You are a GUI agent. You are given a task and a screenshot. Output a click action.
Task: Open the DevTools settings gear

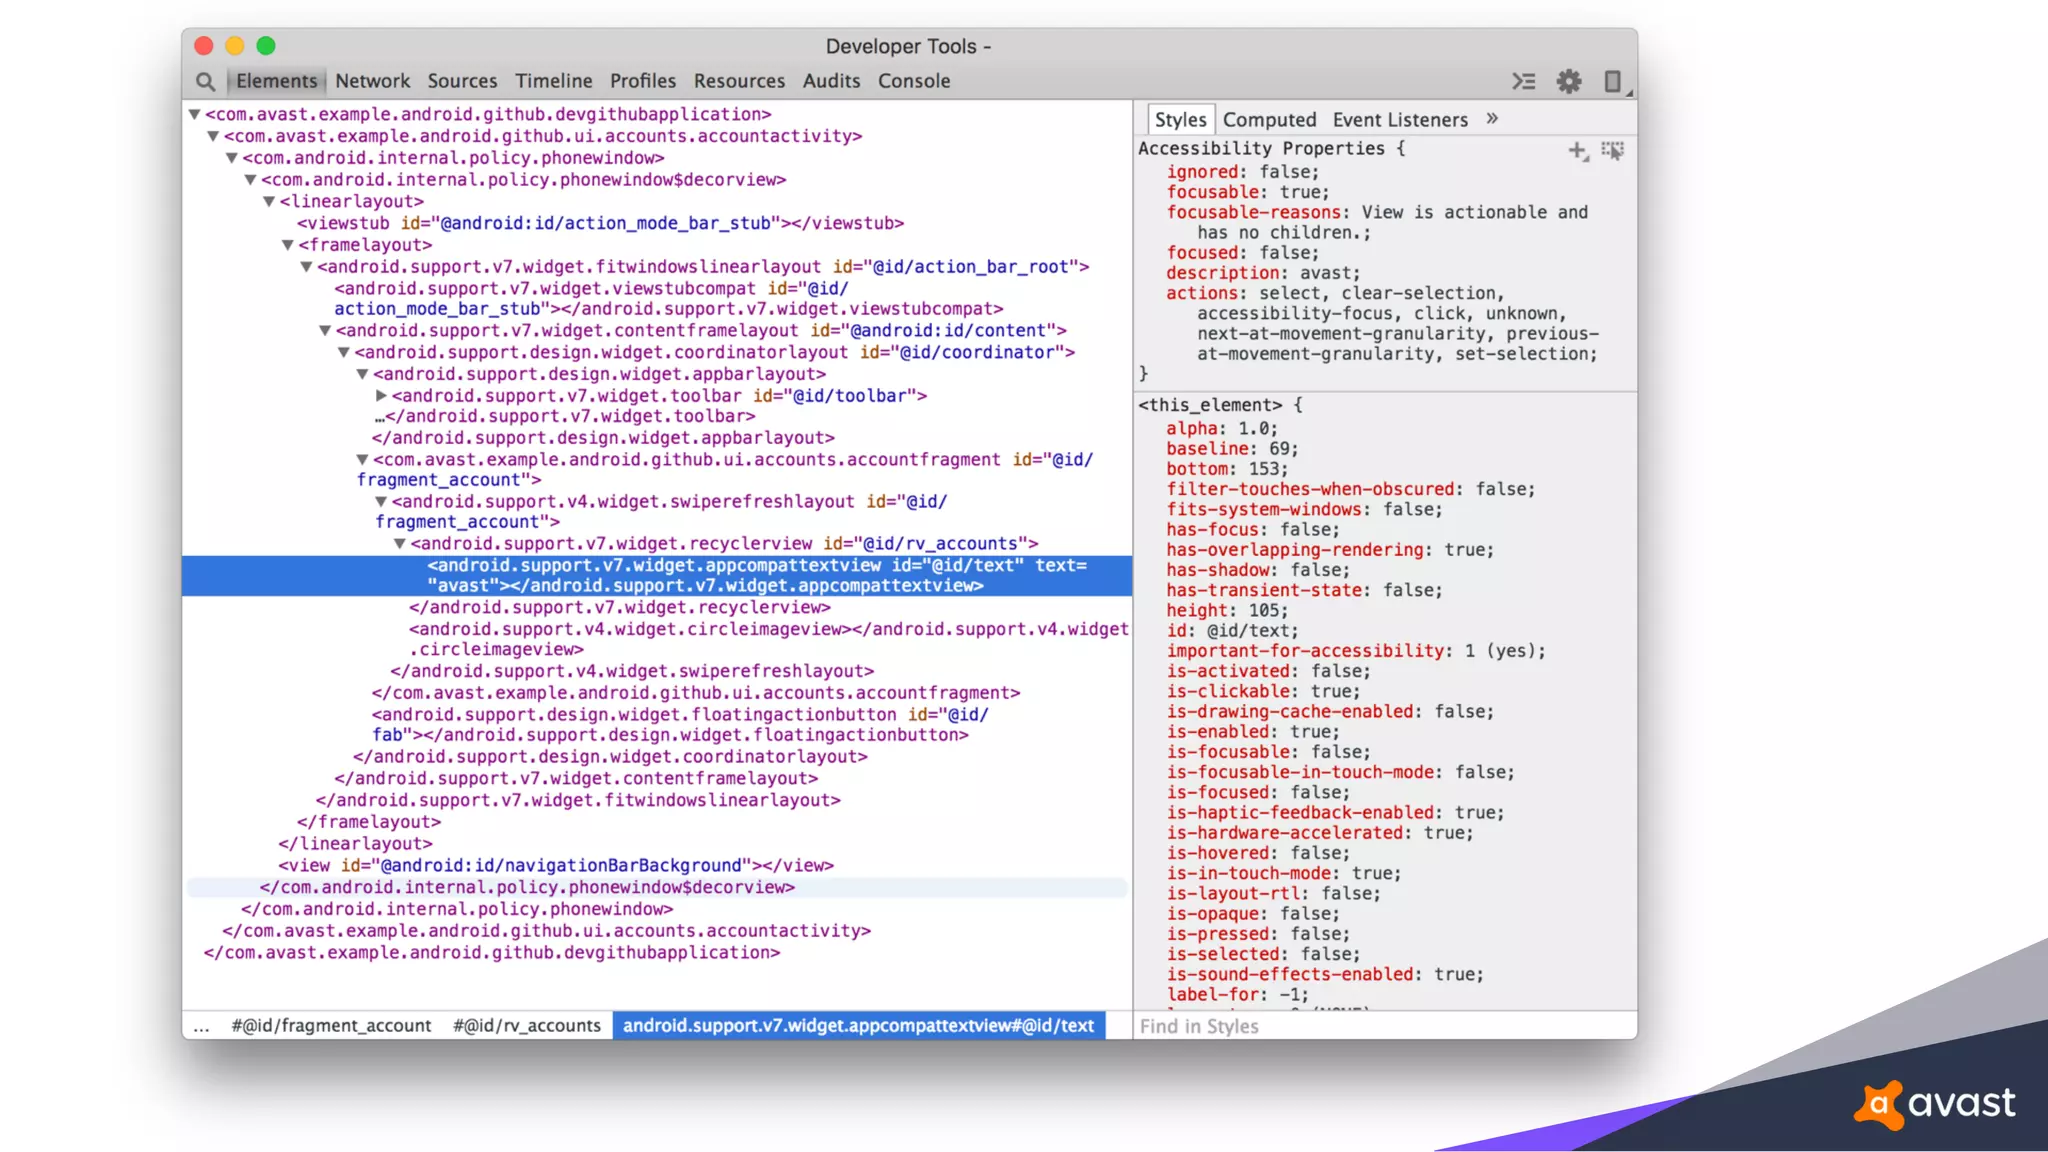[x=1568, y=81]
